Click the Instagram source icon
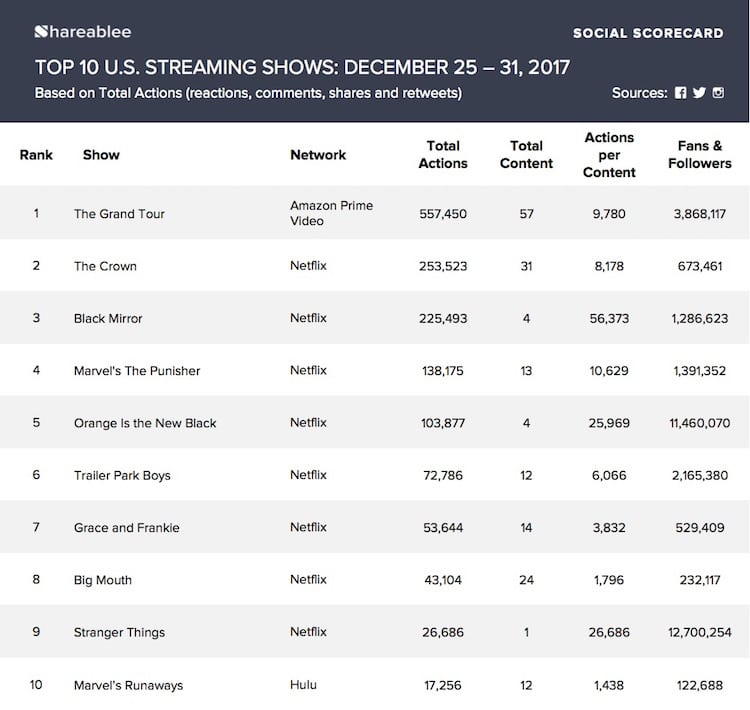The width and height of the screenshot is (750, 710). click(718, 93)
